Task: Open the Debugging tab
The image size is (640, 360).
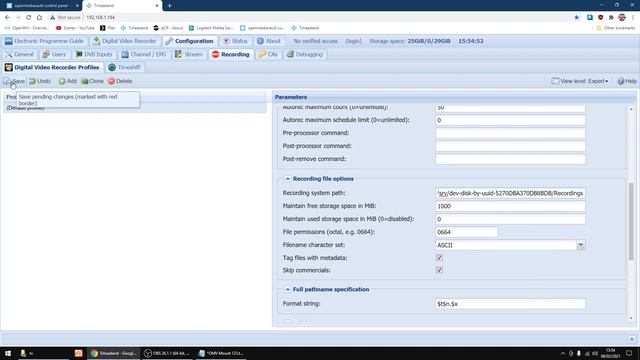Action: point(304,54)
